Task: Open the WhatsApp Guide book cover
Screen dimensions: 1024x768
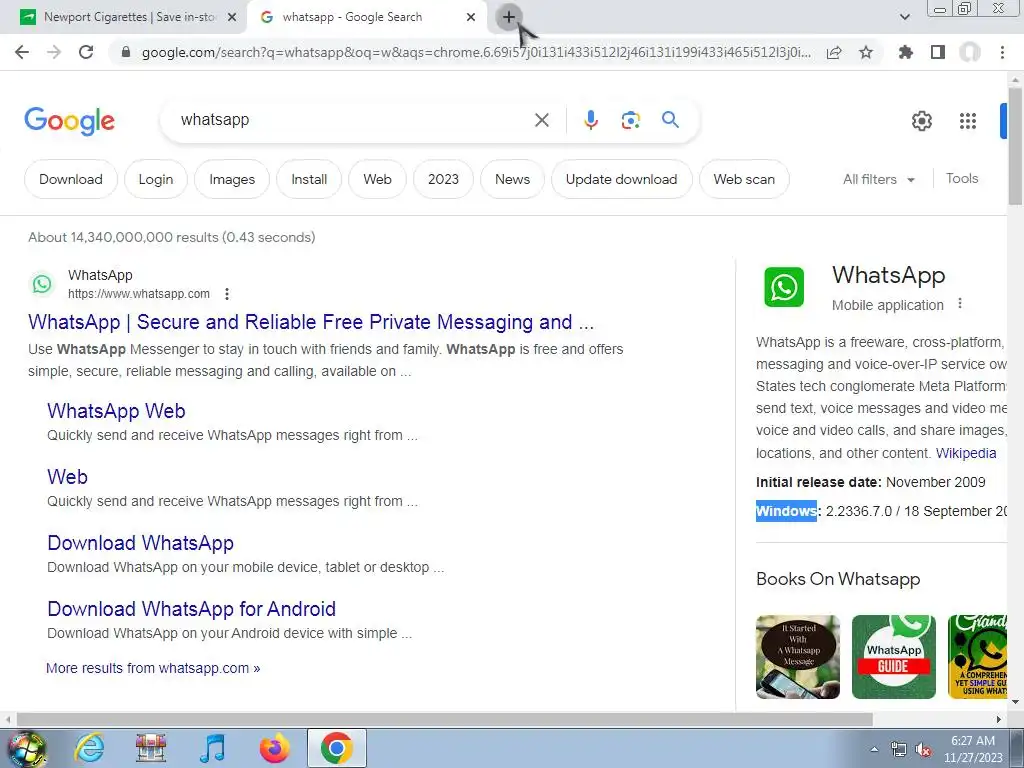Action: click(893, 657)
